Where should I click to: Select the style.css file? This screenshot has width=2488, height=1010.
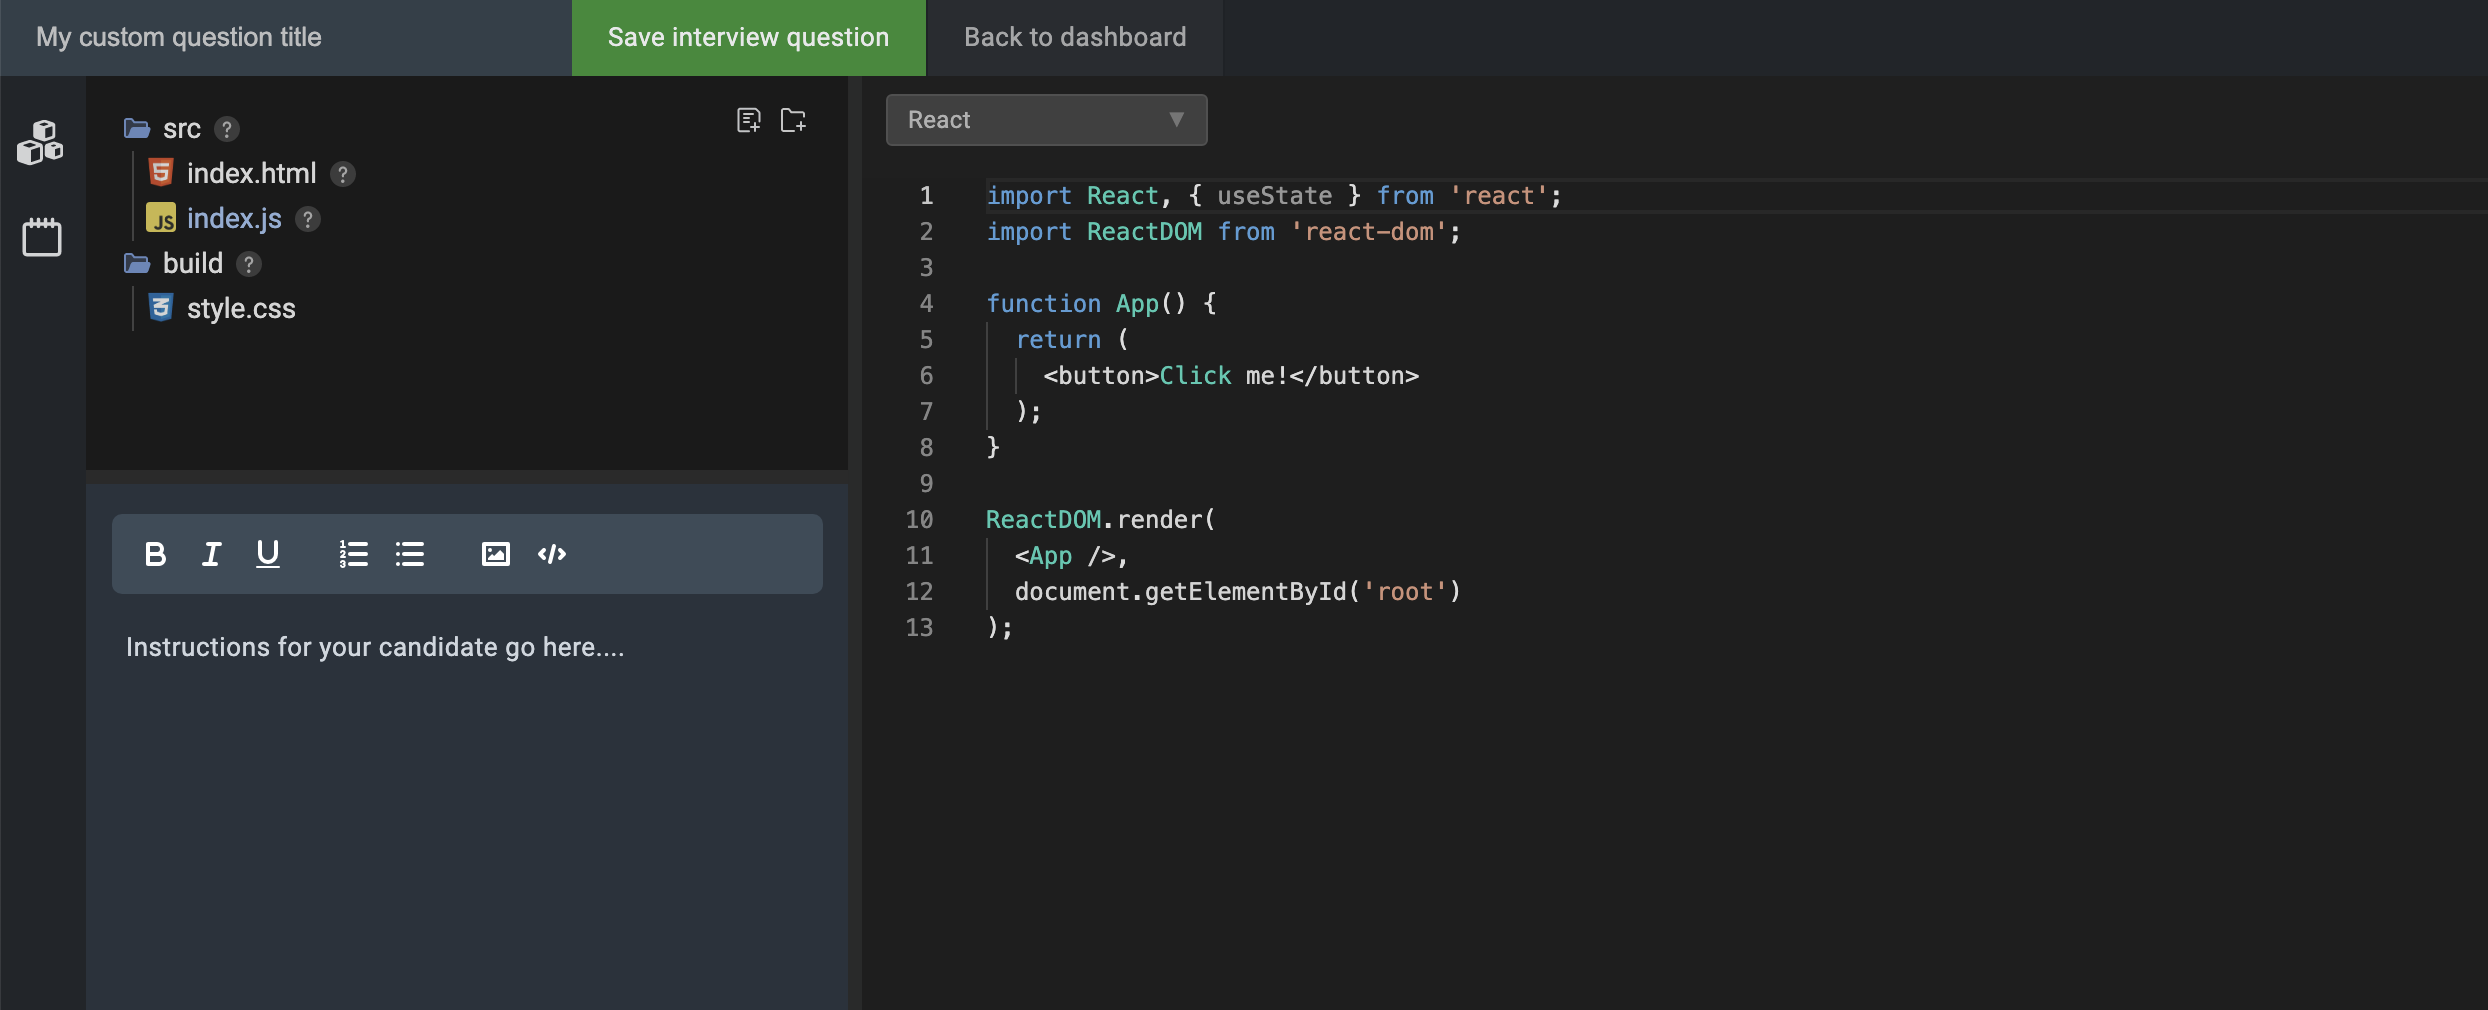click(240, 309)
